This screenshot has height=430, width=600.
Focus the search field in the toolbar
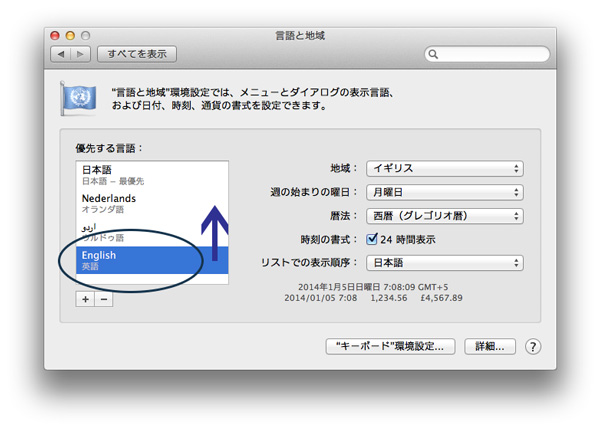coord(487,54)
